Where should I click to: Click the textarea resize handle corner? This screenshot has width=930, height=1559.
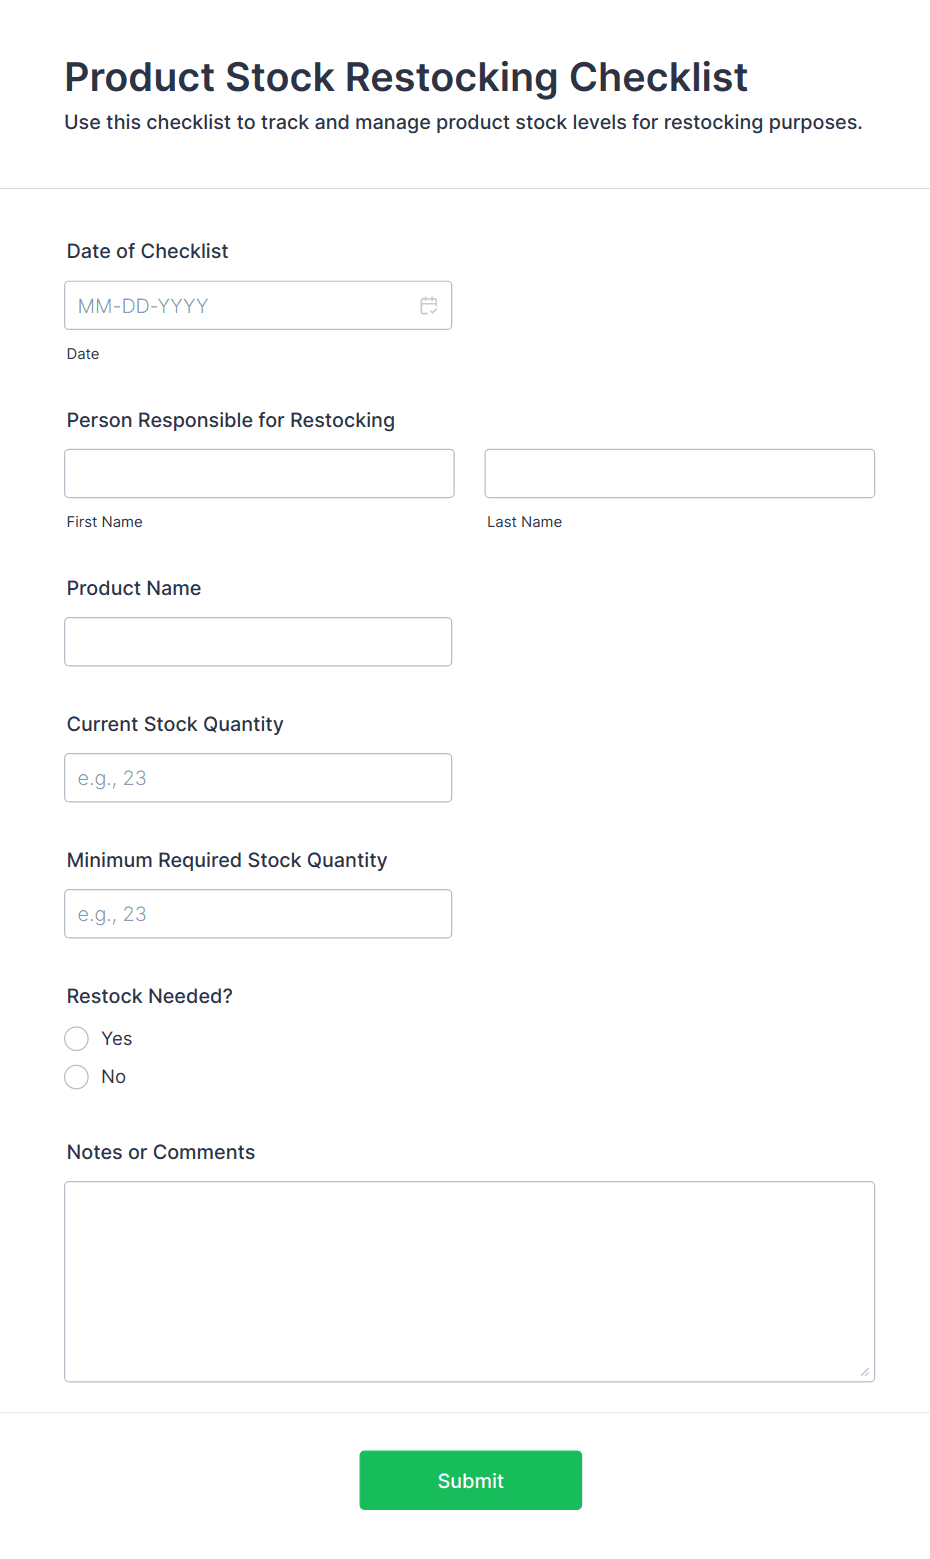coord(865,1372)
